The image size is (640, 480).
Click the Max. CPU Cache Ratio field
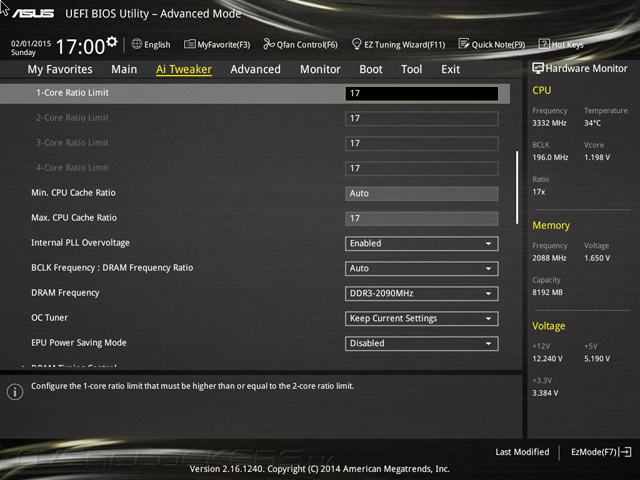[422, 218]
